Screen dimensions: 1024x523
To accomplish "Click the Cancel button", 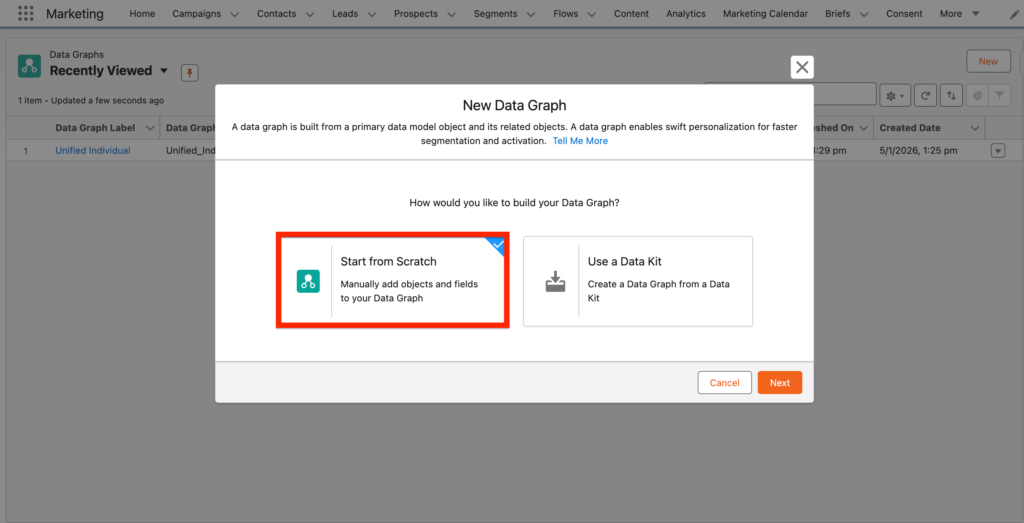I will click(x=724, y=382).
